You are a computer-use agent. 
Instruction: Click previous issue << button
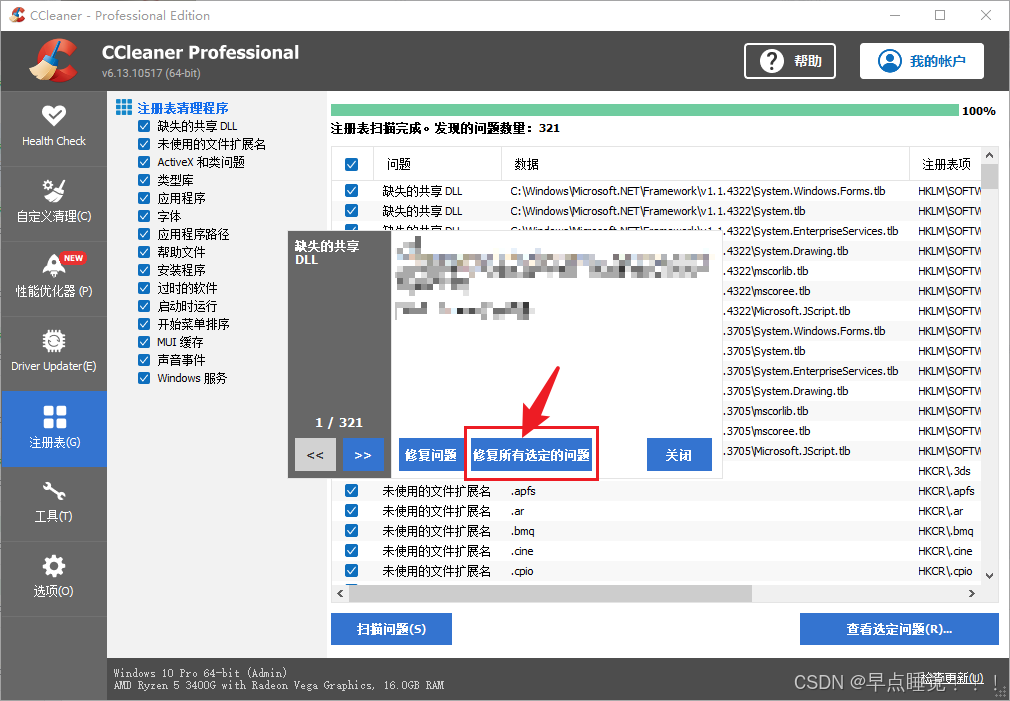pyautogui.click(x=315, y=455)
